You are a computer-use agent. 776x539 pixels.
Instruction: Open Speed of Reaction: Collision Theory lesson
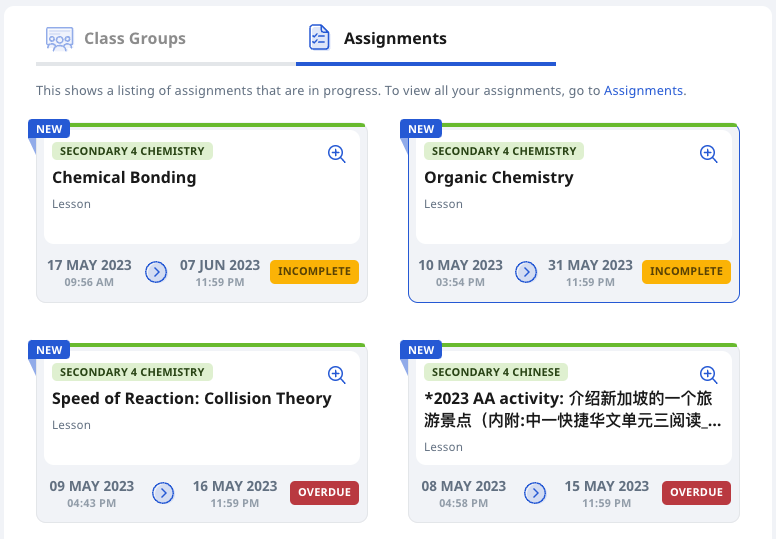point(192,398)
